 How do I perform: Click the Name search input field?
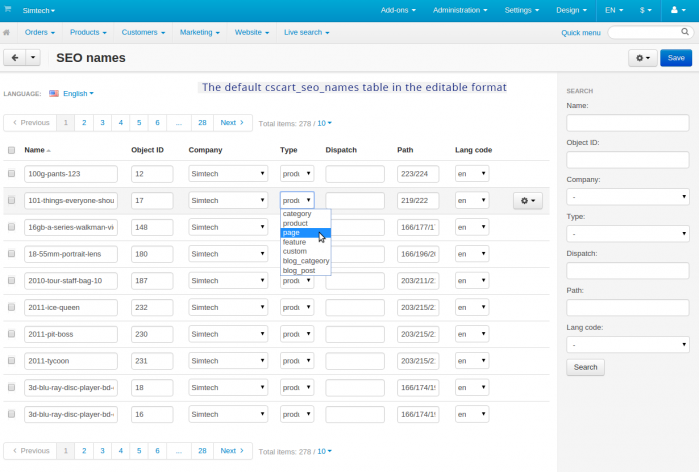click(628, 123)
